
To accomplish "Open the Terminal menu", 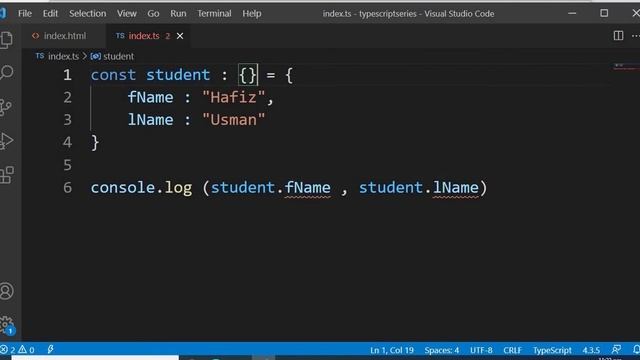I will click(x=214, y=13).
